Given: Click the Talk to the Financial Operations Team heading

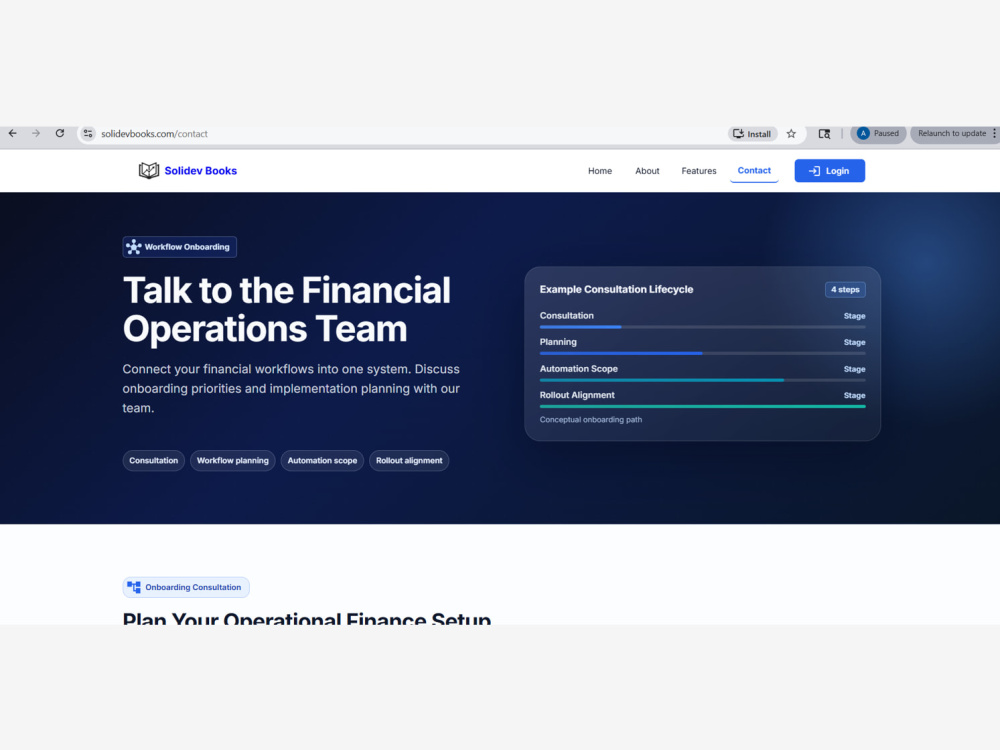Looking at the screenshot, I should (286, 309).
